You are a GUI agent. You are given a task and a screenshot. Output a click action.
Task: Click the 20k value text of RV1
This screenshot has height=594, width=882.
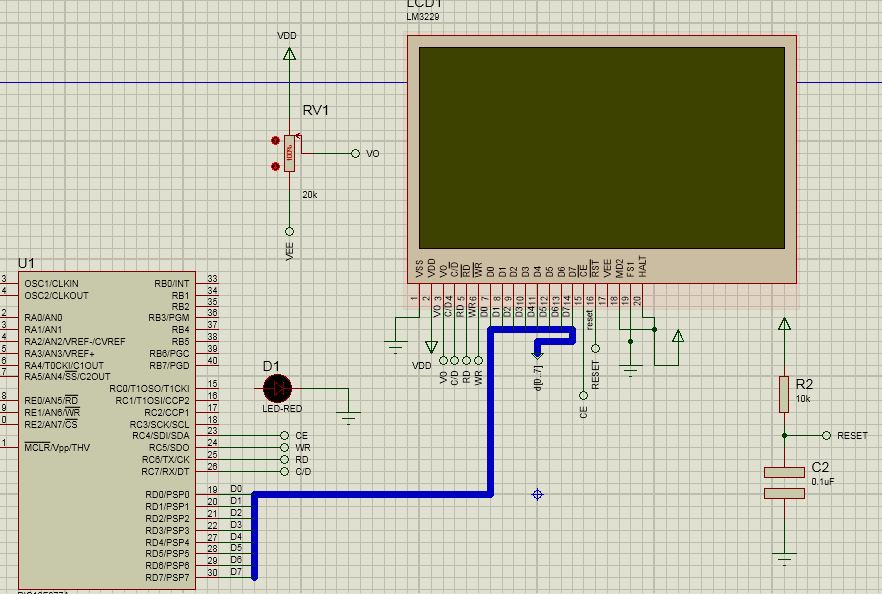tap(310, 195)
